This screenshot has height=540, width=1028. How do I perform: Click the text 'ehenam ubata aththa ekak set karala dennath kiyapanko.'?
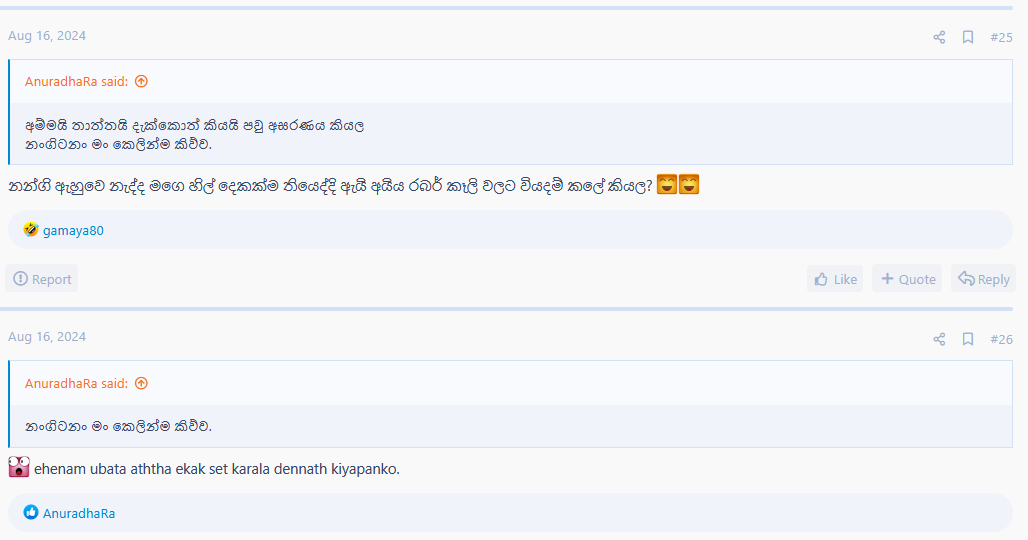217,469
